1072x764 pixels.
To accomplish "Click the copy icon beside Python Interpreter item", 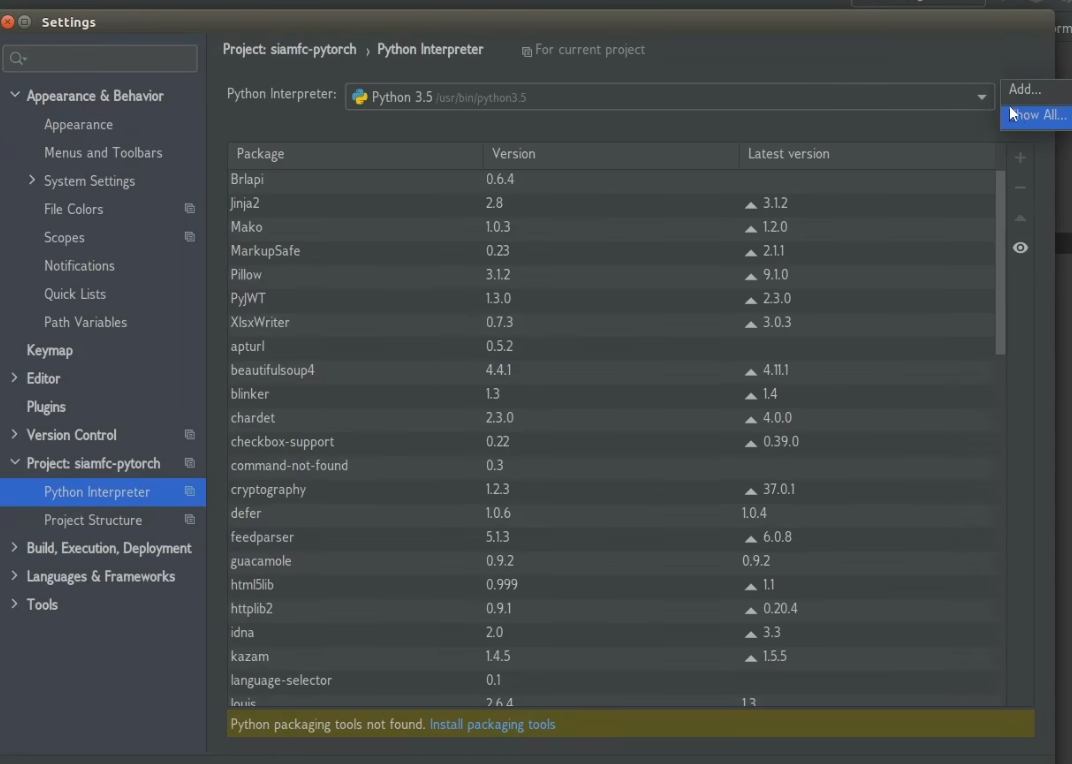I will pos(190,491).
